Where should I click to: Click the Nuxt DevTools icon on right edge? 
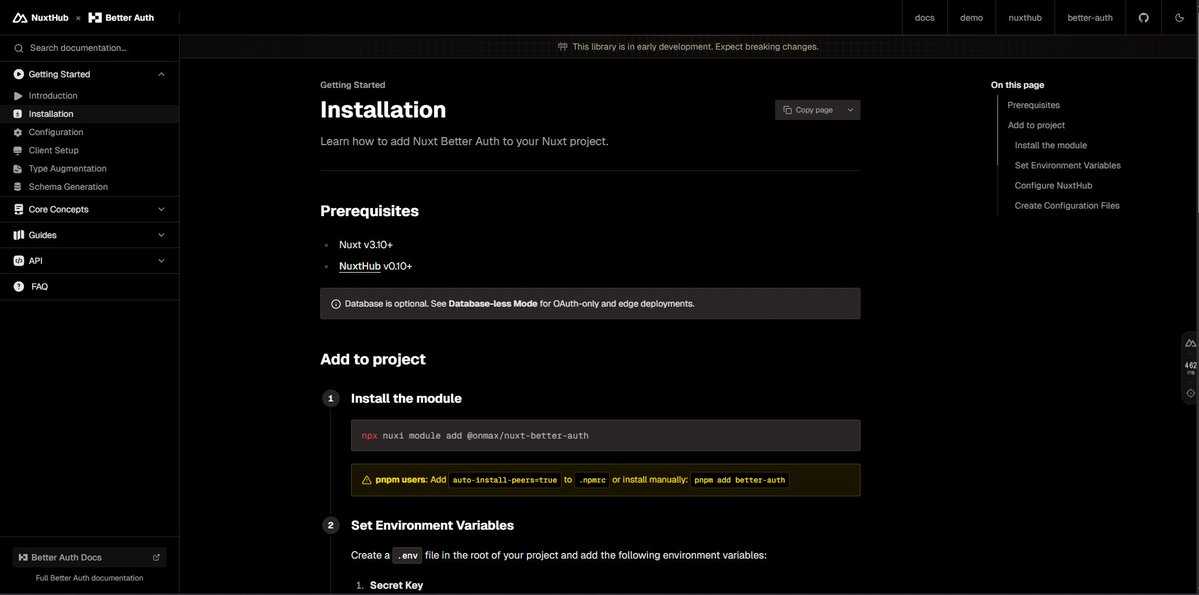point(1191,343)
